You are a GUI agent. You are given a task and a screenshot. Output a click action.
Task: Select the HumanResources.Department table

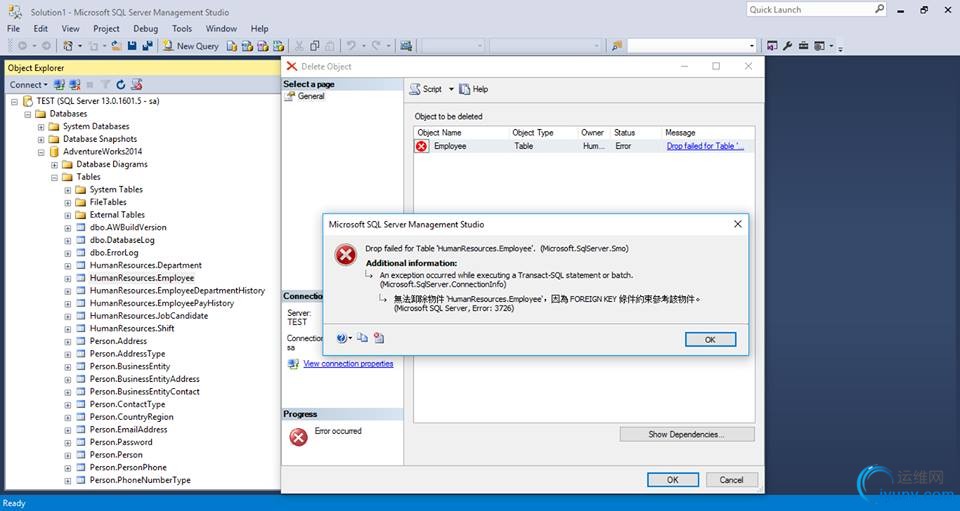tap(146, 266)
